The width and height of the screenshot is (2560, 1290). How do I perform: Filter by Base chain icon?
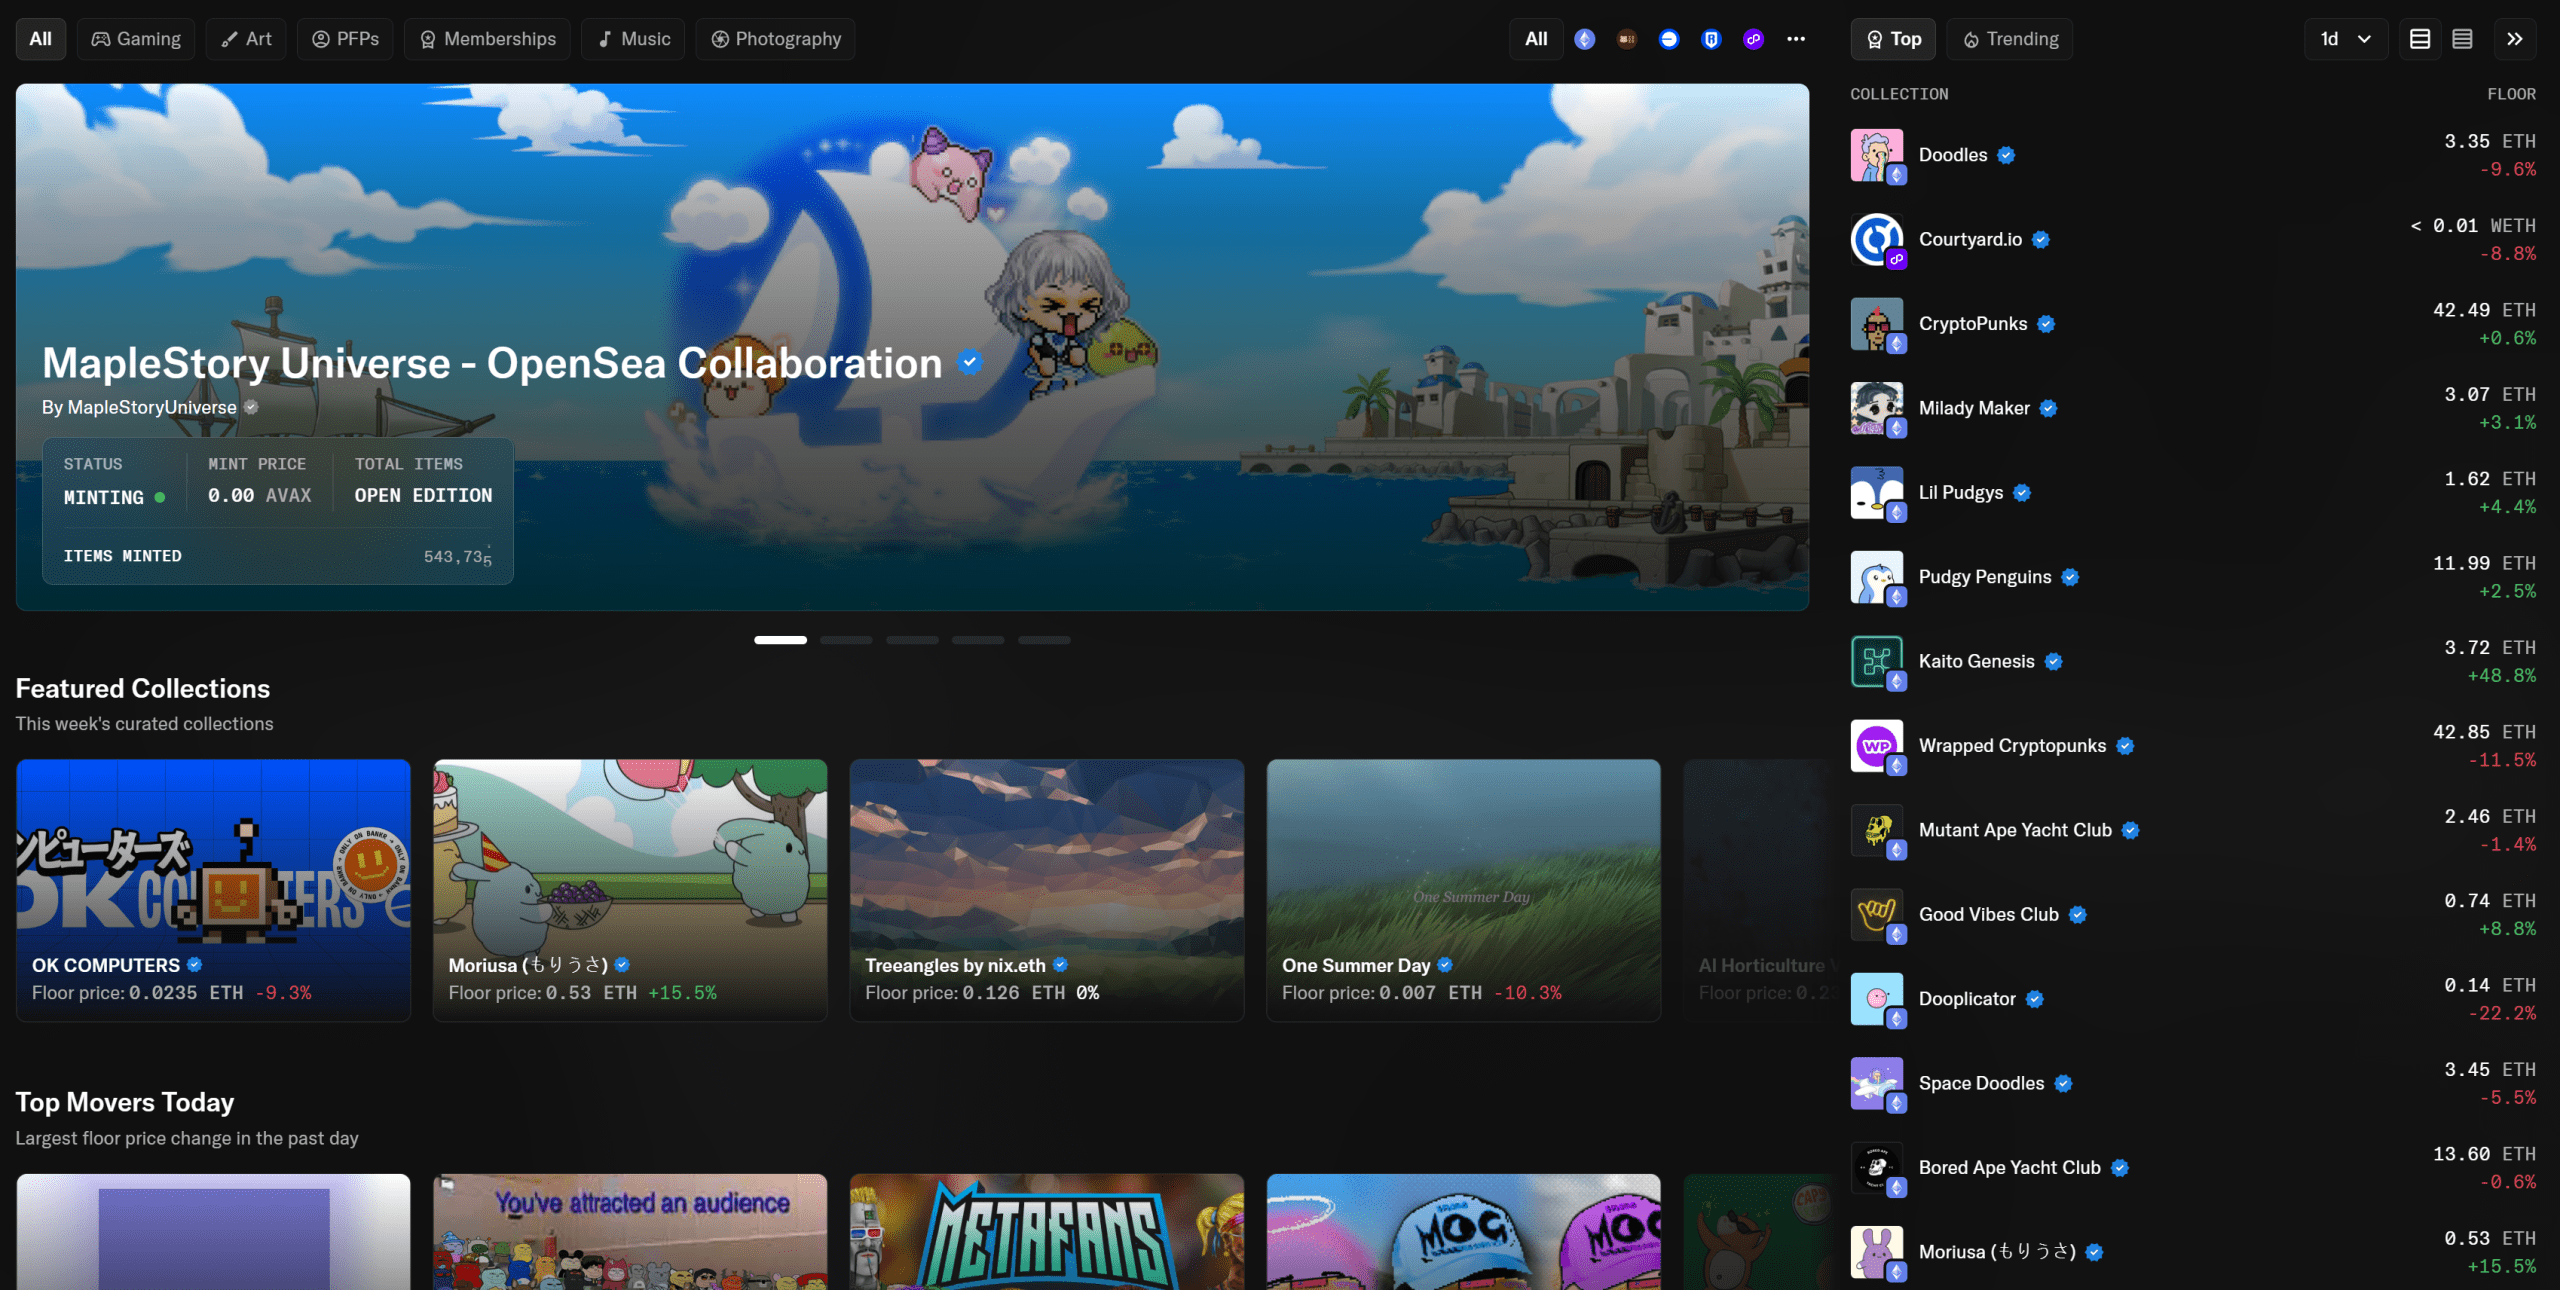click(1668, 39)
